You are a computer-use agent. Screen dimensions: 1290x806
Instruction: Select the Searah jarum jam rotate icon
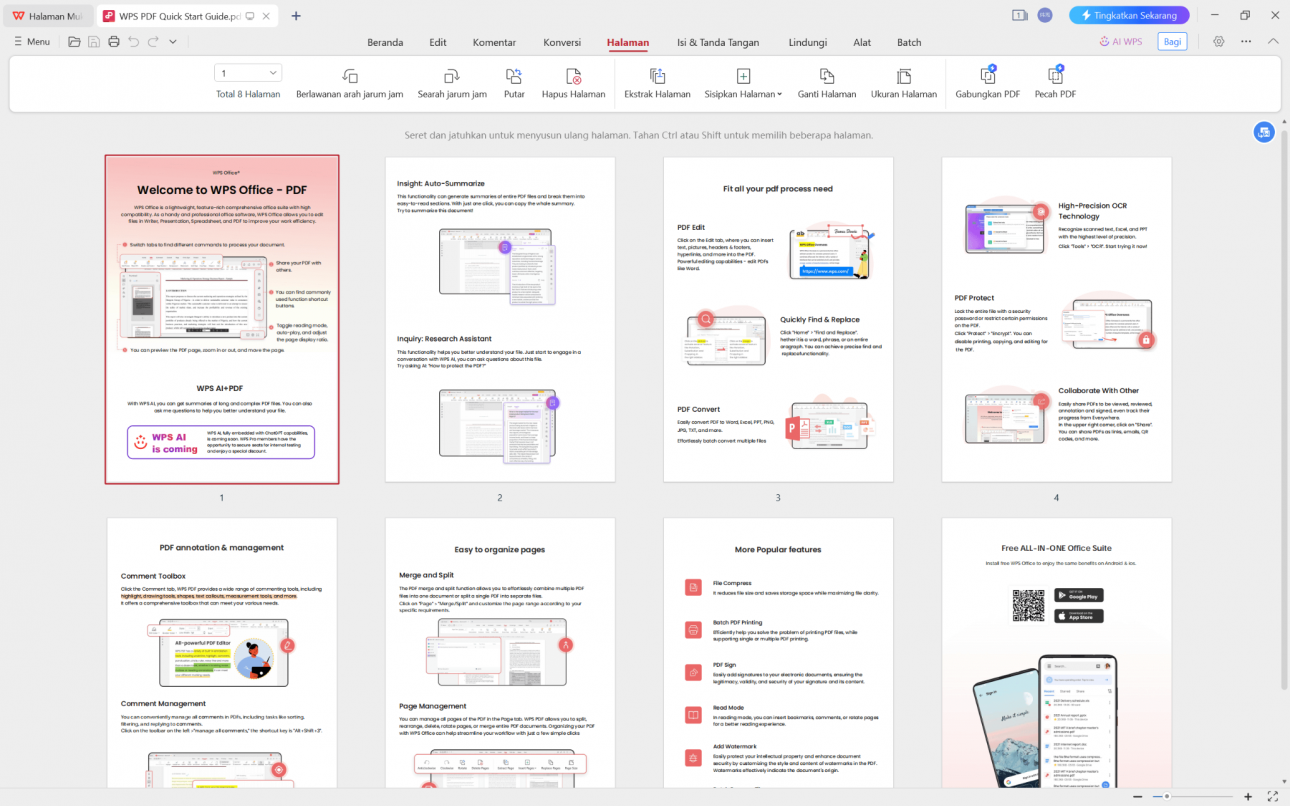450,74
